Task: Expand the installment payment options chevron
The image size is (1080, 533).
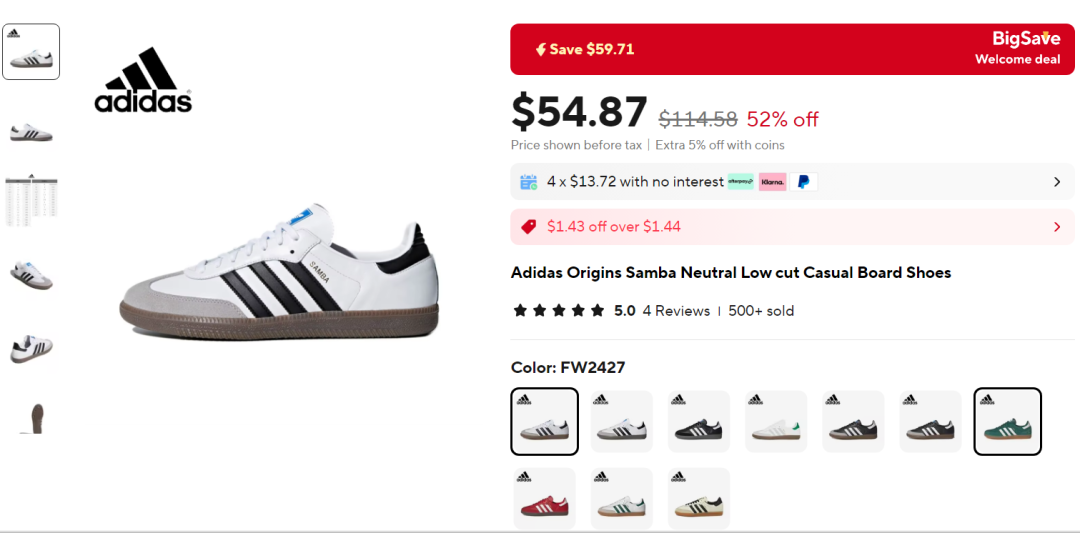Action: coord(1057,182)
